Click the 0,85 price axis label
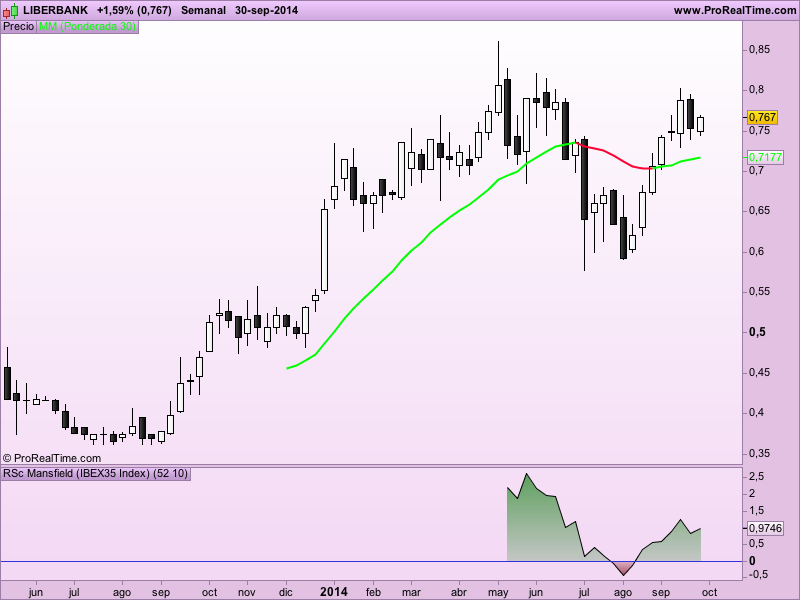The image size is (800, 600). (760, 49)
